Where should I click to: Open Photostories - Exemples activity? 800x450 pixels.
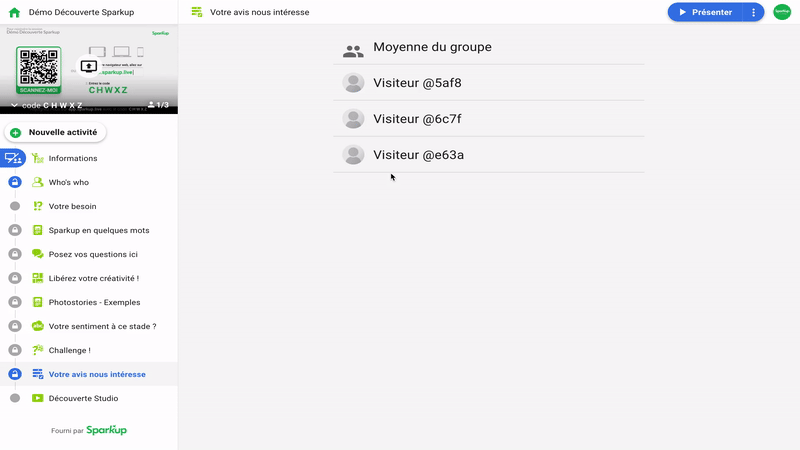click(x=94, y=302)
